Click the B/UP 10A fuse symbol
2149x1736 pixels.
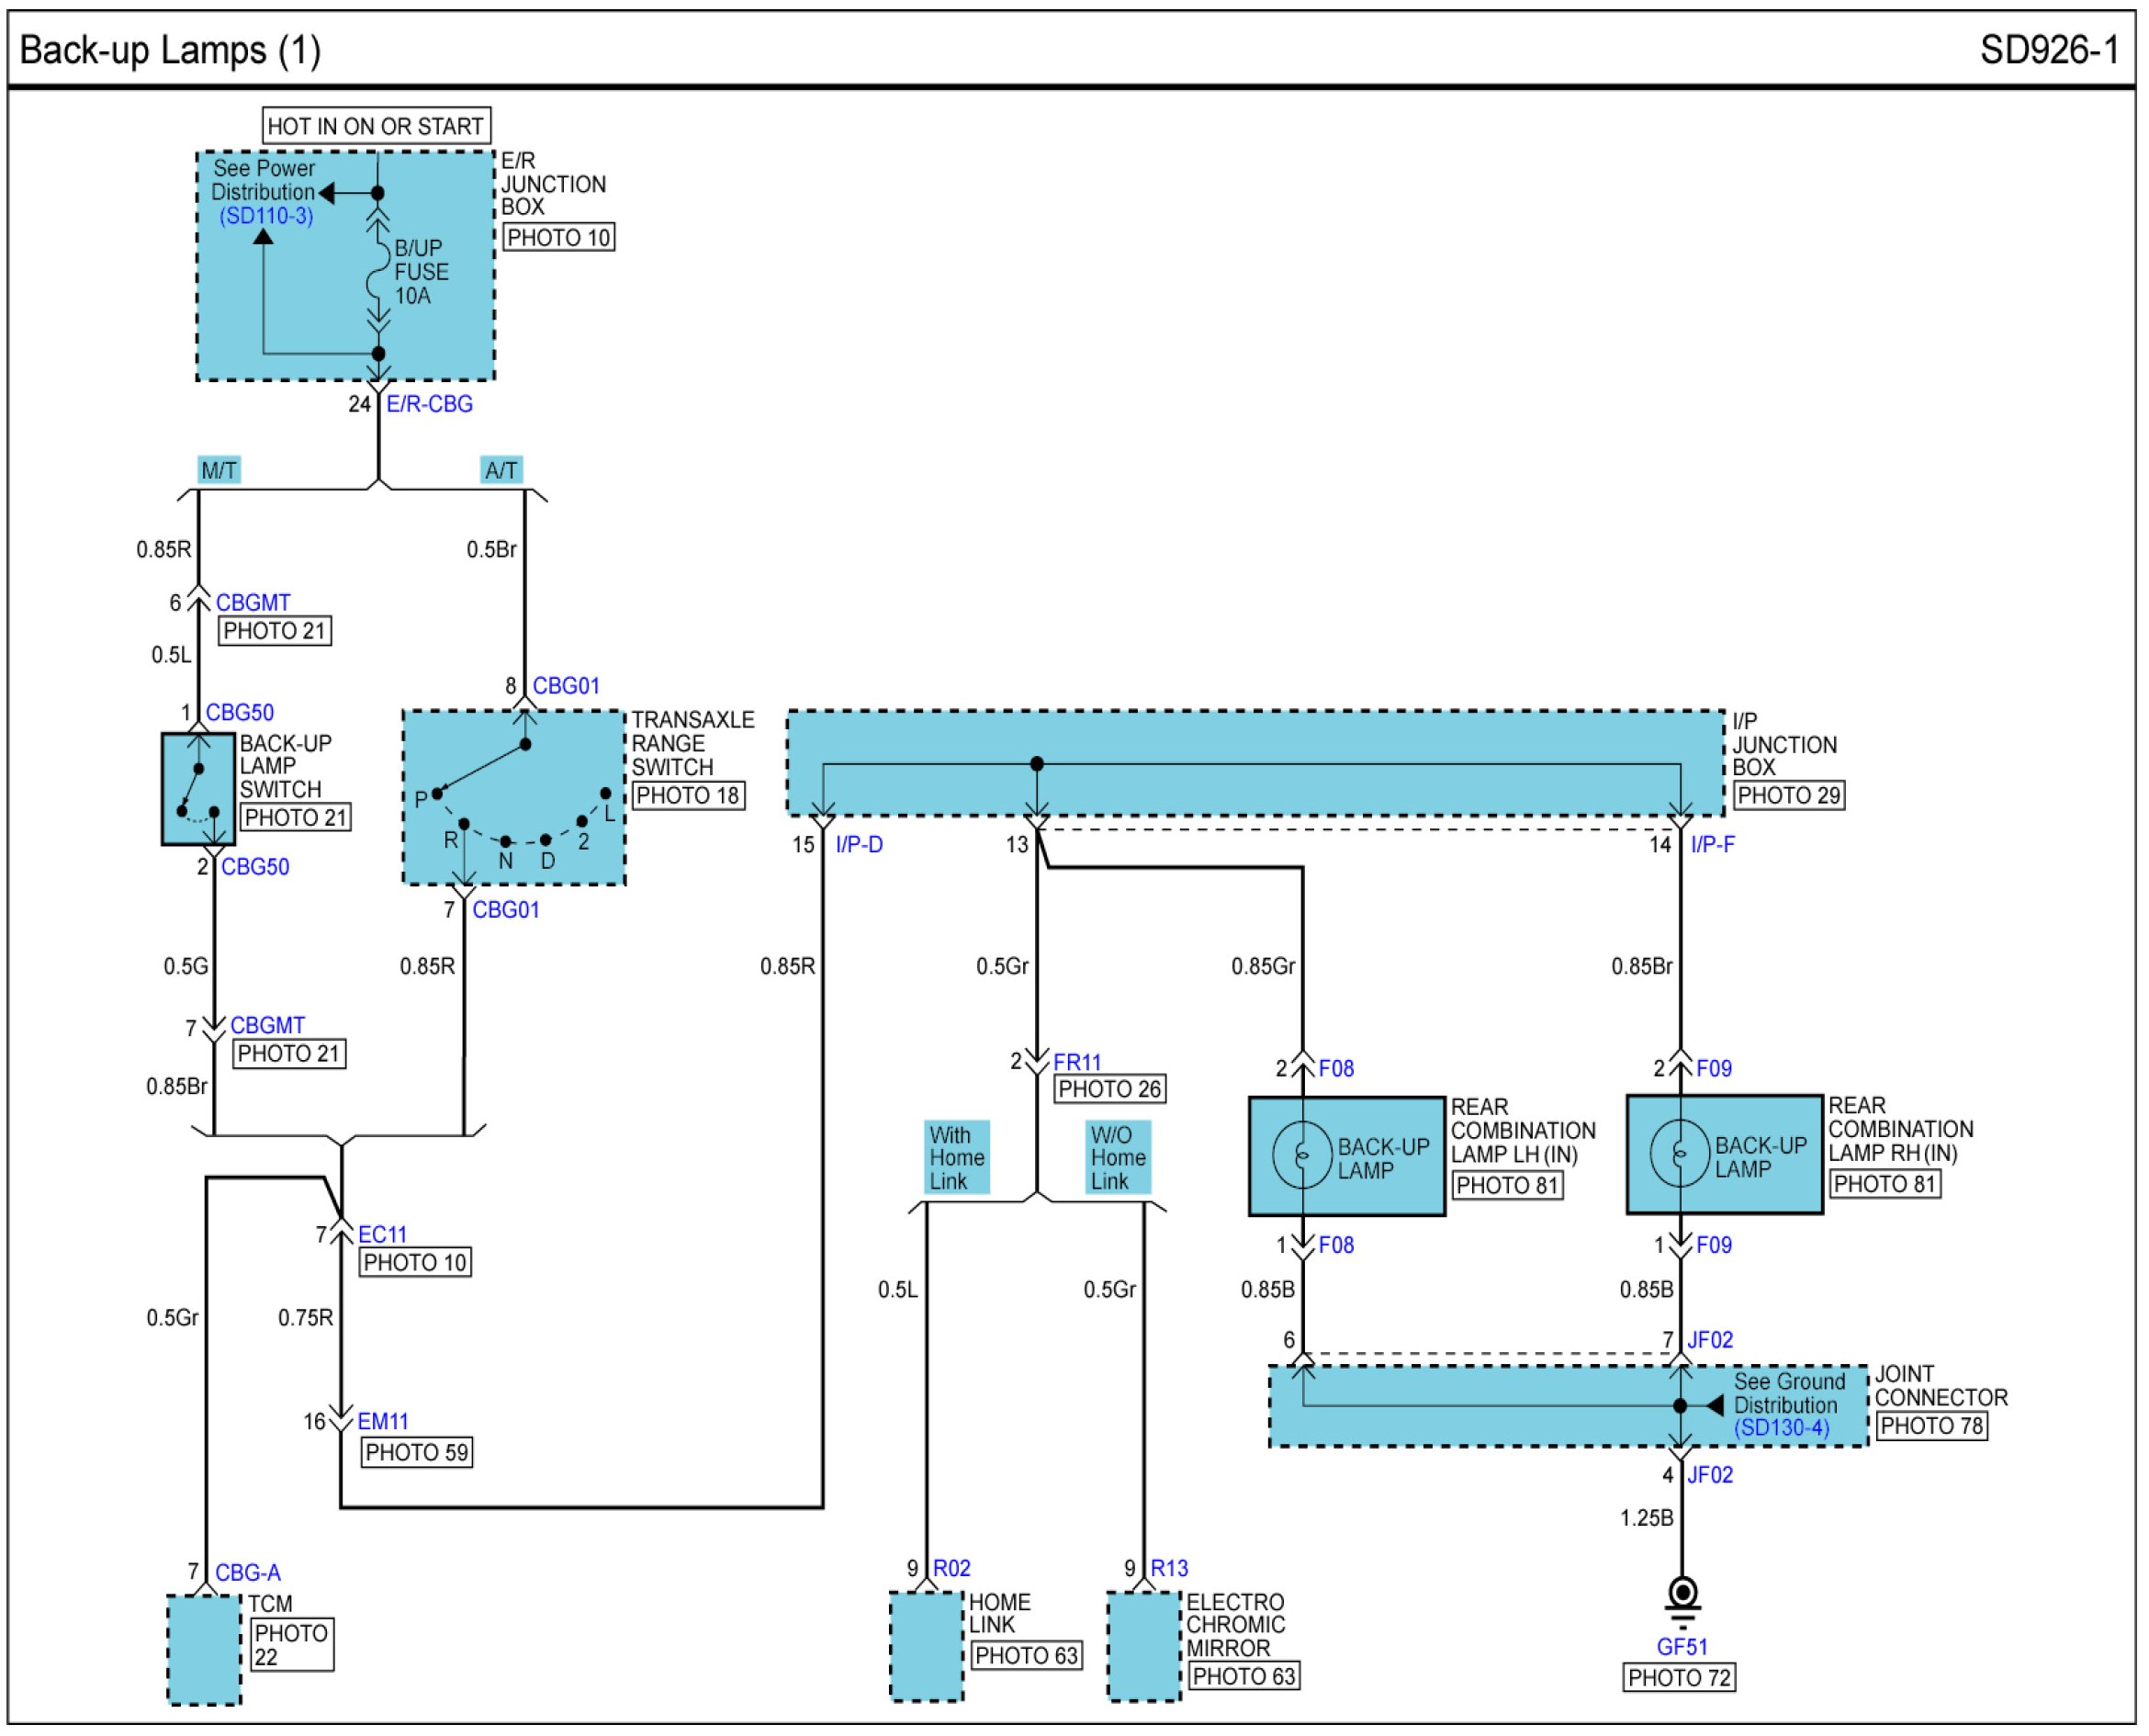pyautogui.click(x=378, y=270)
